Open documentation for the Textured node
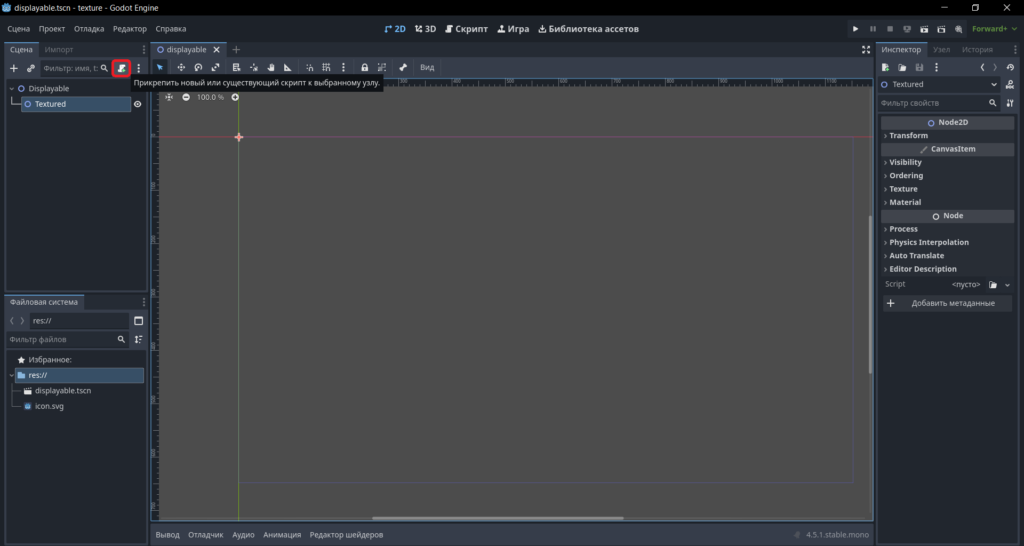This screenshot has height=546, width=1024. coord(1010,84)
